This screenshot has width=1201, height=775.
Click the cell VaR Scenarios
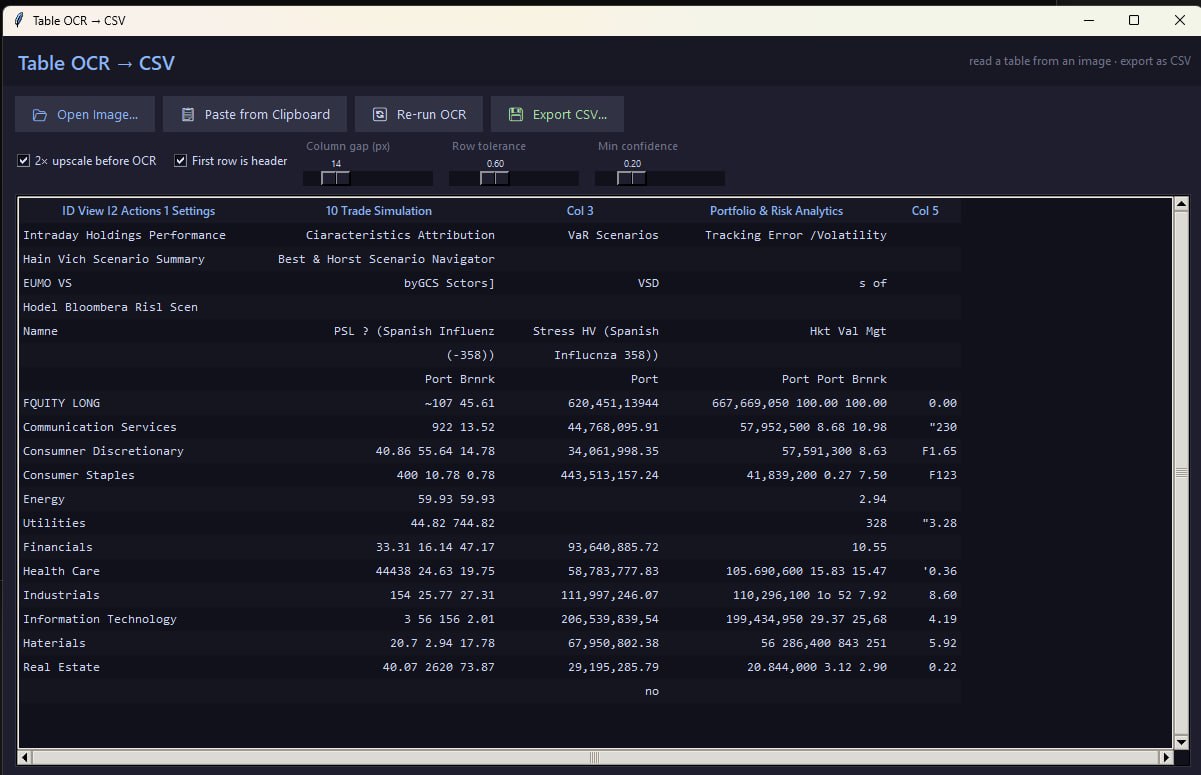click(x=613, y=235)
